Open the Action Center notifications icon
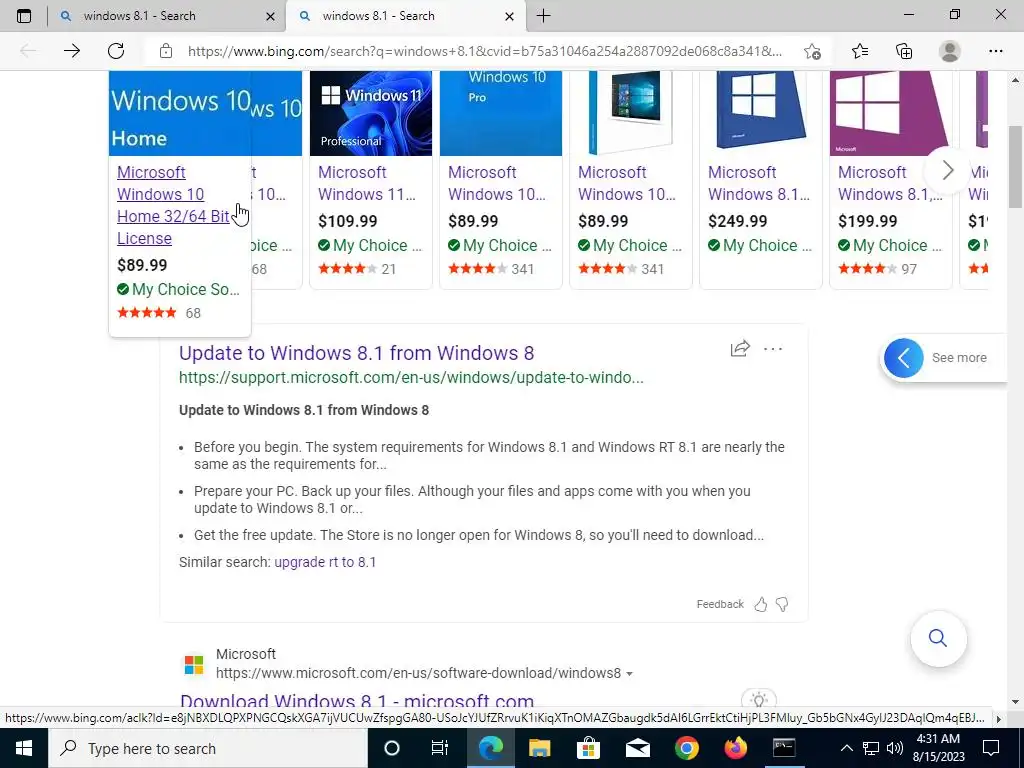Viewport: 1024px width, 768px height. point(991,748)
